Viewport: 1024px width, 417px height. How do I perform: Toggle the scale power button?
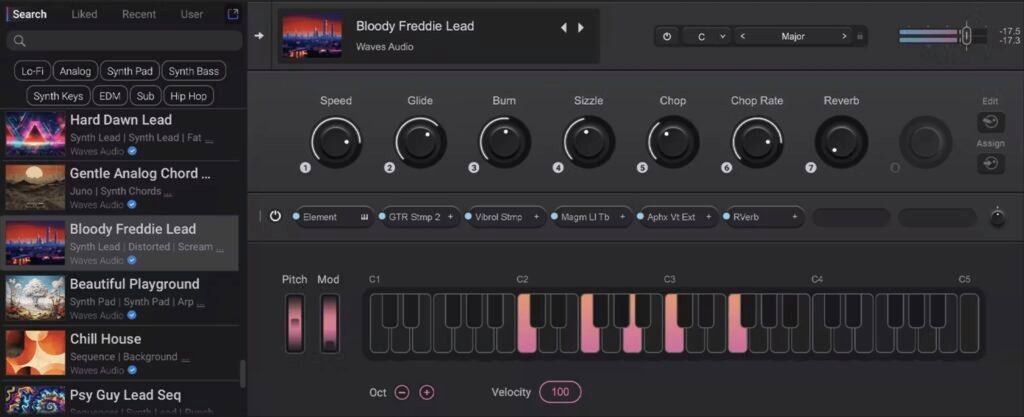[x=667, y=37]
